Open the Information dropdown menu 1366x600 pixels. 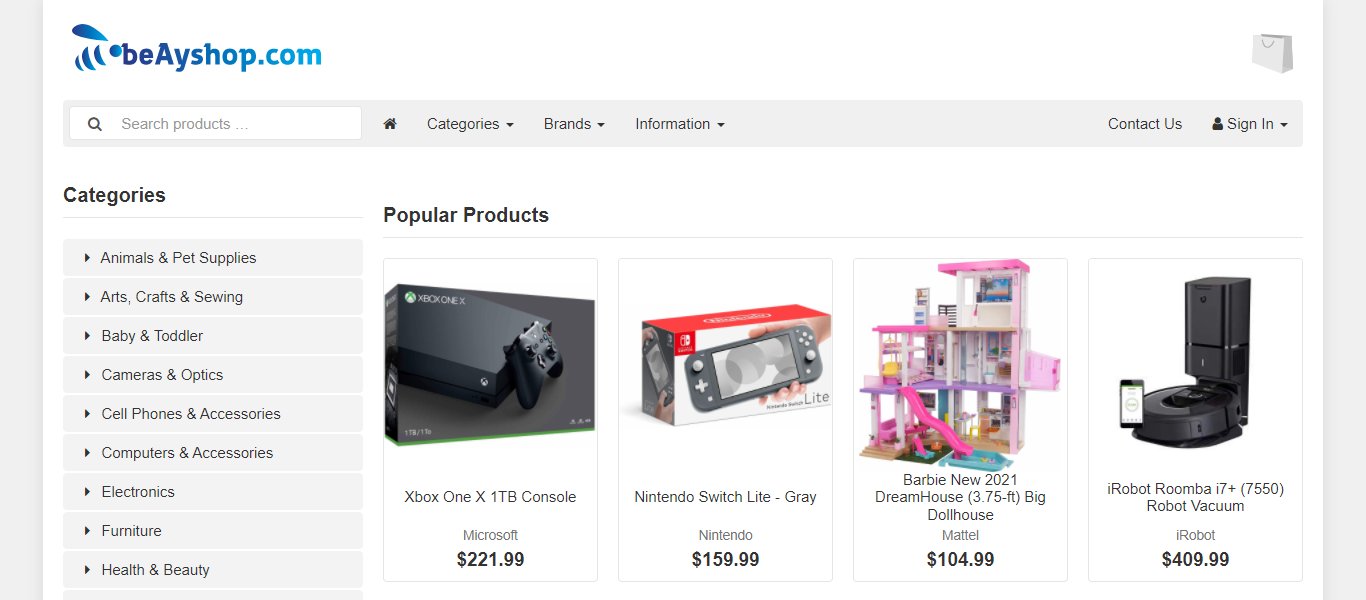click(x=680, y=124)
